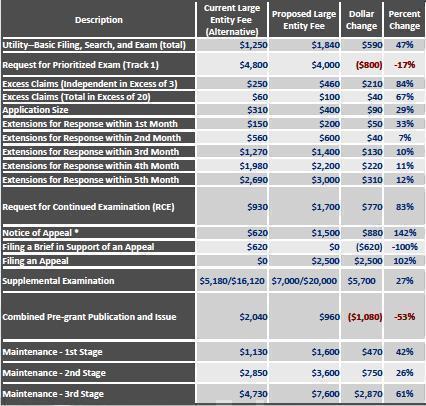Select Extensions for Response within 5th Month
426x406 pixels.
click(91, 180)
